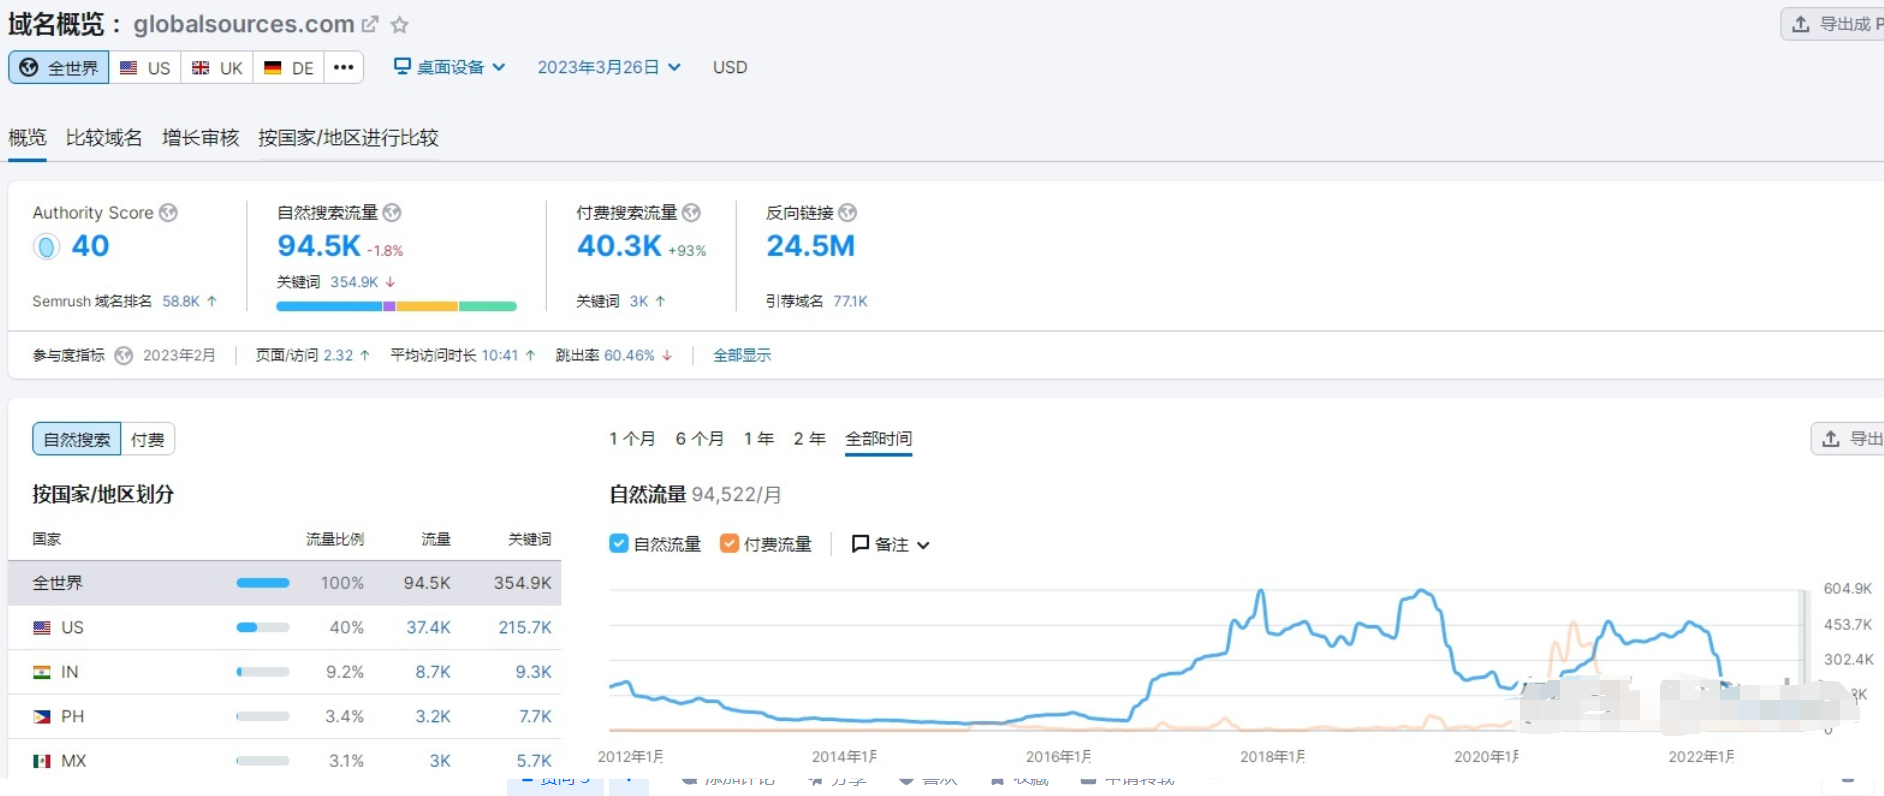The height and width of the screenshot is (796, 1884).
Task: Switch to the 付费 toggle
Action: (x=147, y=440)
